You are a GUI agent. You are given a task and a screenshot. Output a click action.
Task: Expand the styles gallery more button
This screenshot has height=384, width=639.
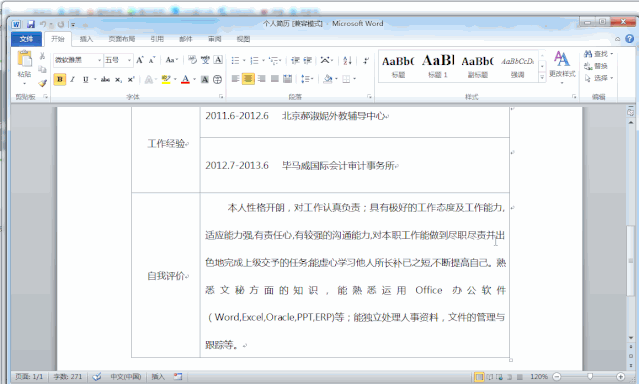[x=542, y=77]
